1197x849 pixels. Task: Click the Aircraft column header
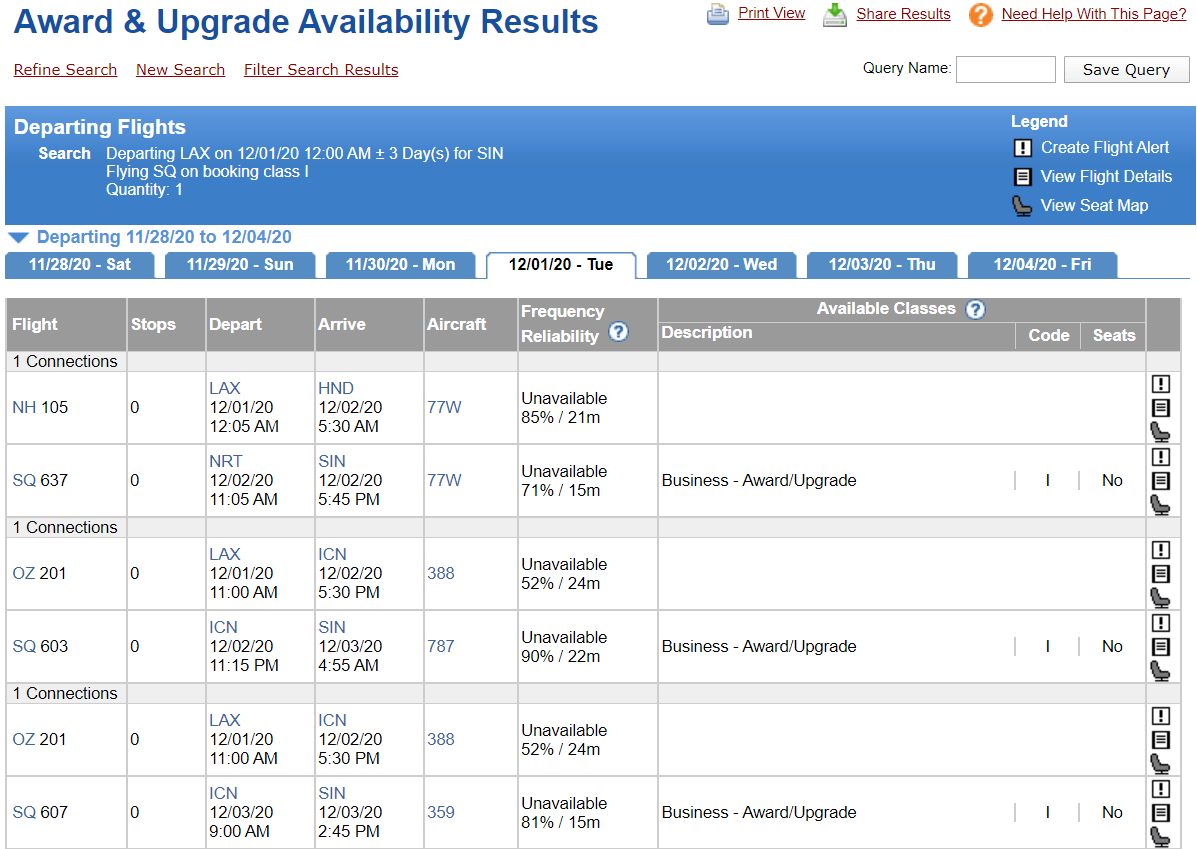click(471, 324)
